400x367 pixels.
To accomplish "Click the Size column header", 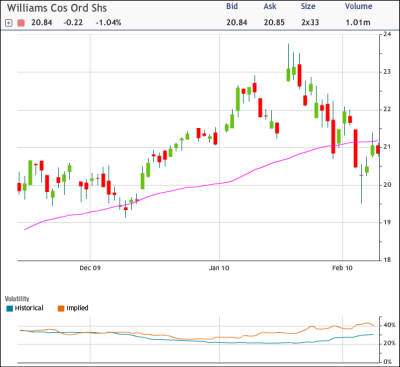I will [x=308, y=6].
